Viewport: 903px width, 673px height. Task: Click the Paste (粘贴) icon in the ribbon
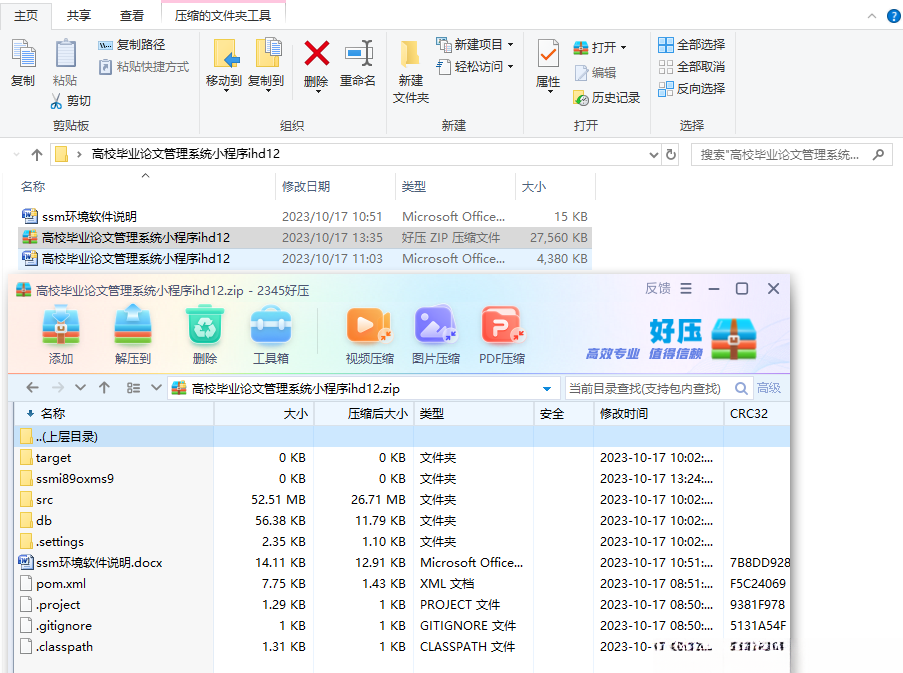(65, 55)
